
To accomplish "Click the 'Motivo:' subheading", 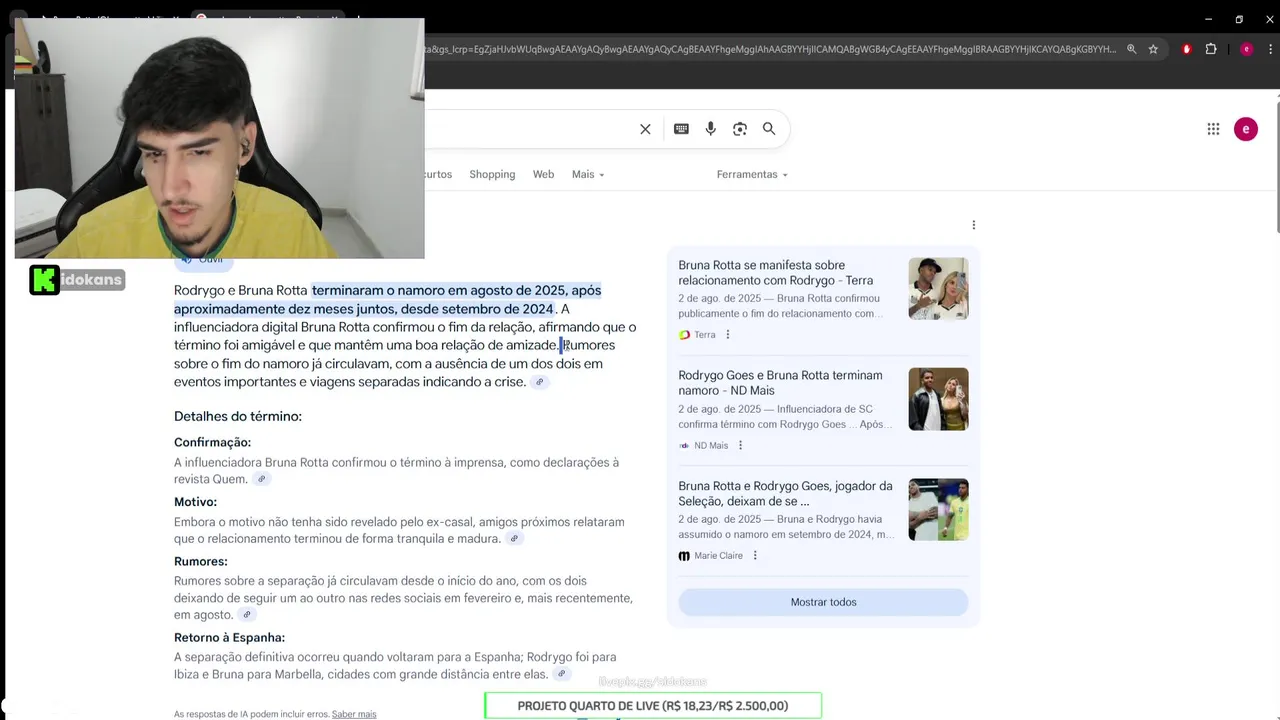I will click(x=195, y=502).
